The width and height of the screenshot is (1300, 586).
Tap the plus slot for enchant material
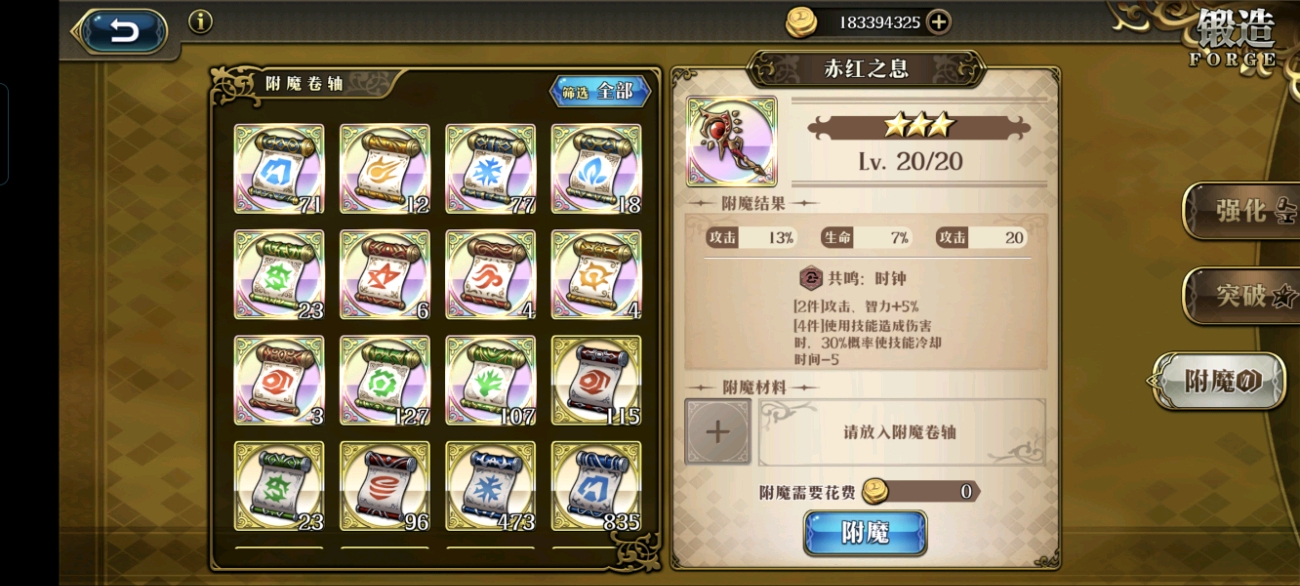pos(718,432)
